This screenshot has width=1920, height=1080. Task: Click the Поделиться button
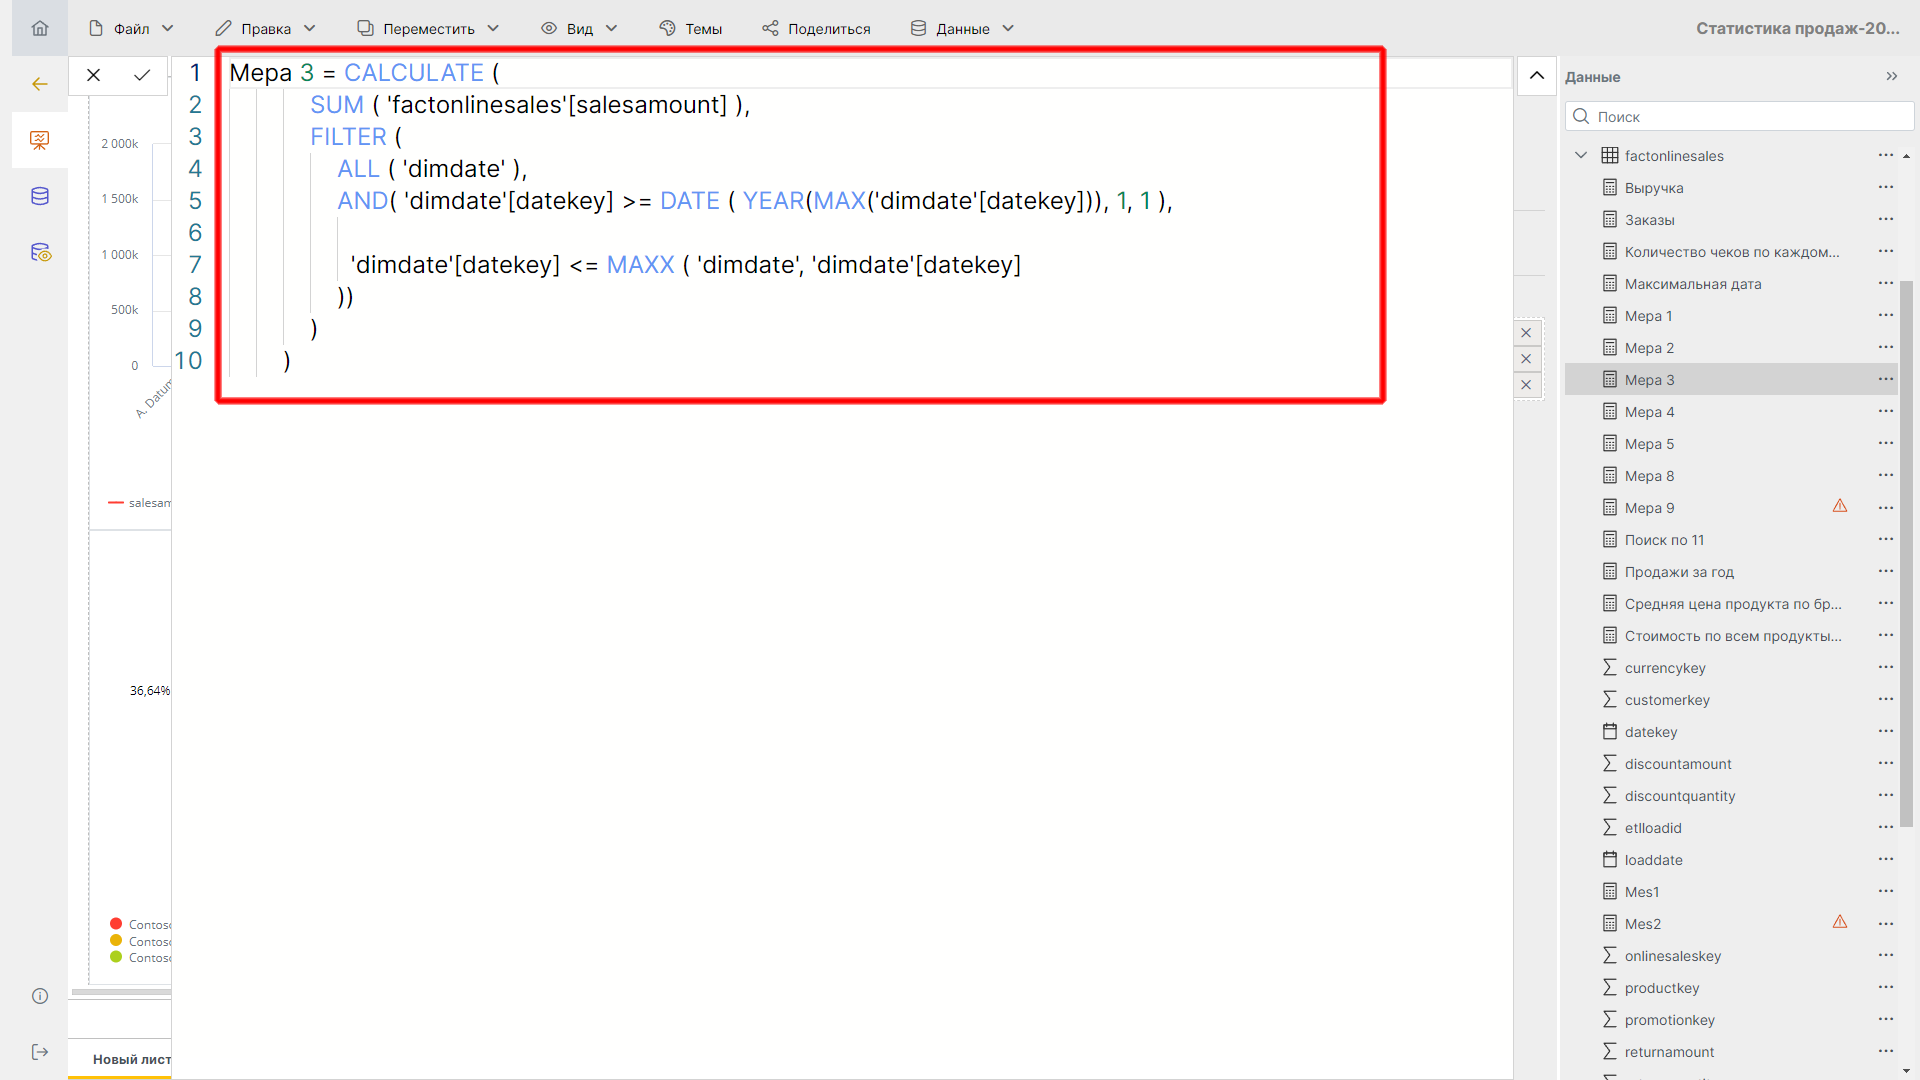click(816, 28)
